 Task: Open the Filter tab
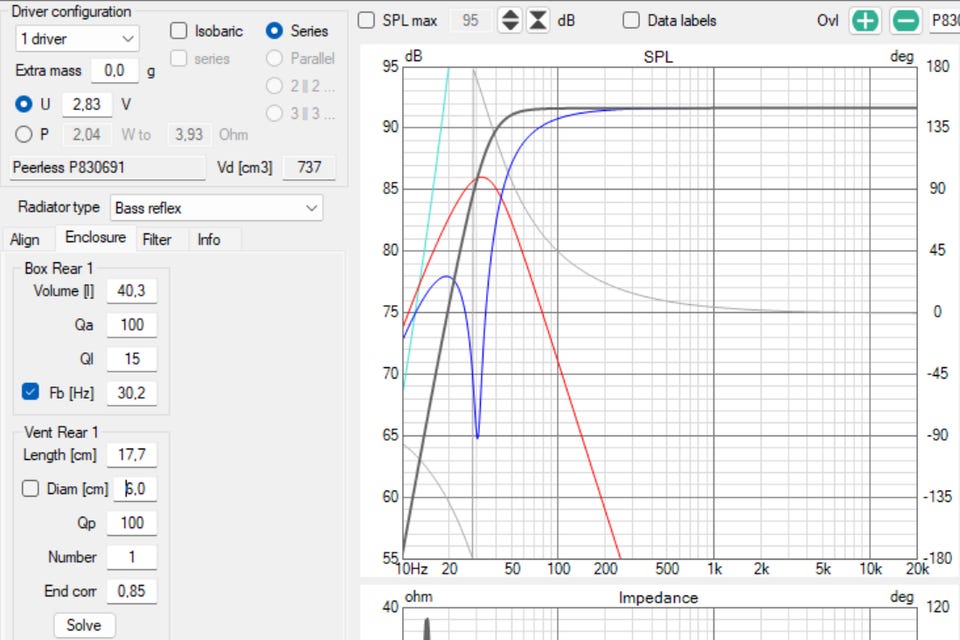click(156, 239)
